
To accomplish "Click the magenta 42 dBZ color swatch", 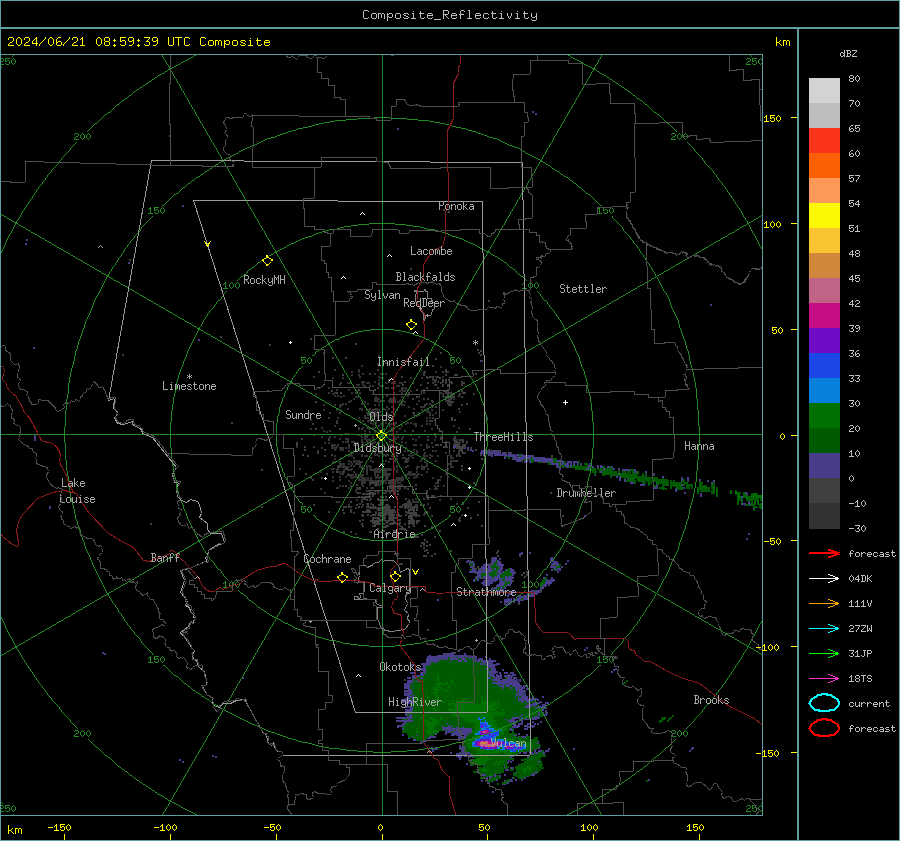I will [x=824, y=316].
